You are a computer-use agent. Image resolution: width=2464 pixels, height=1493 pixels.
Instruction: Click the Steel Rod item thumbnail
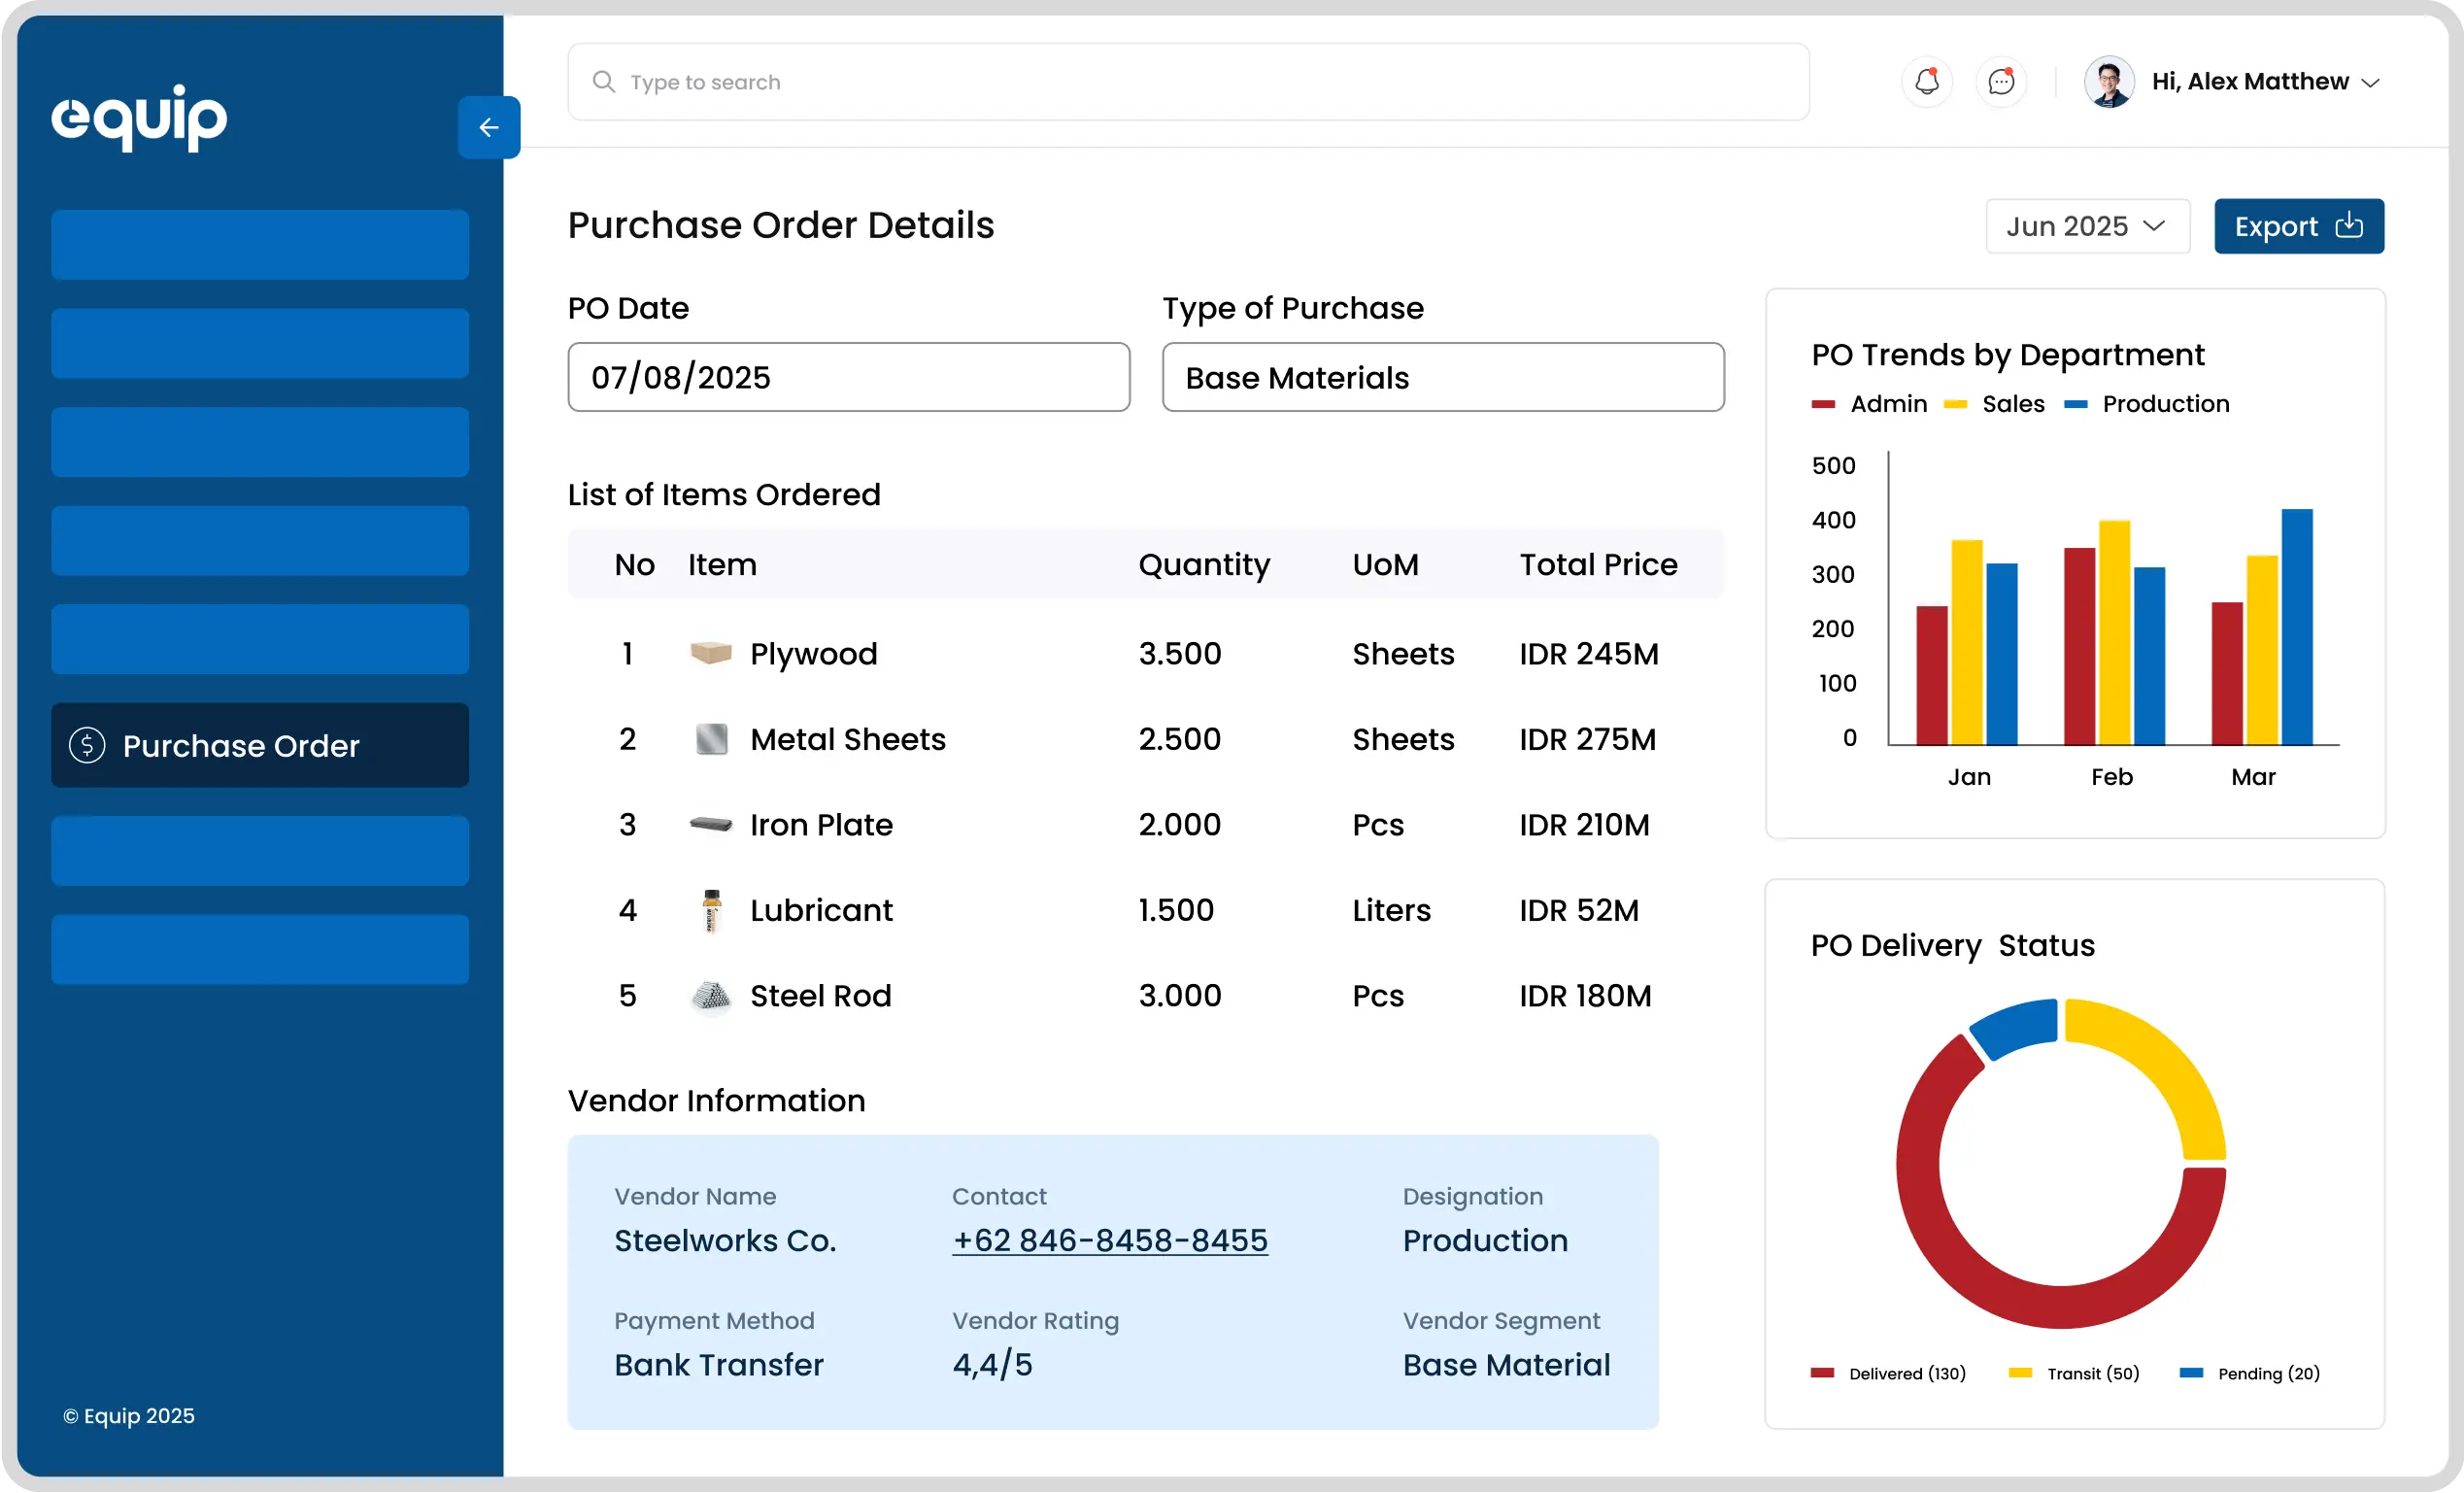point(711,996)
